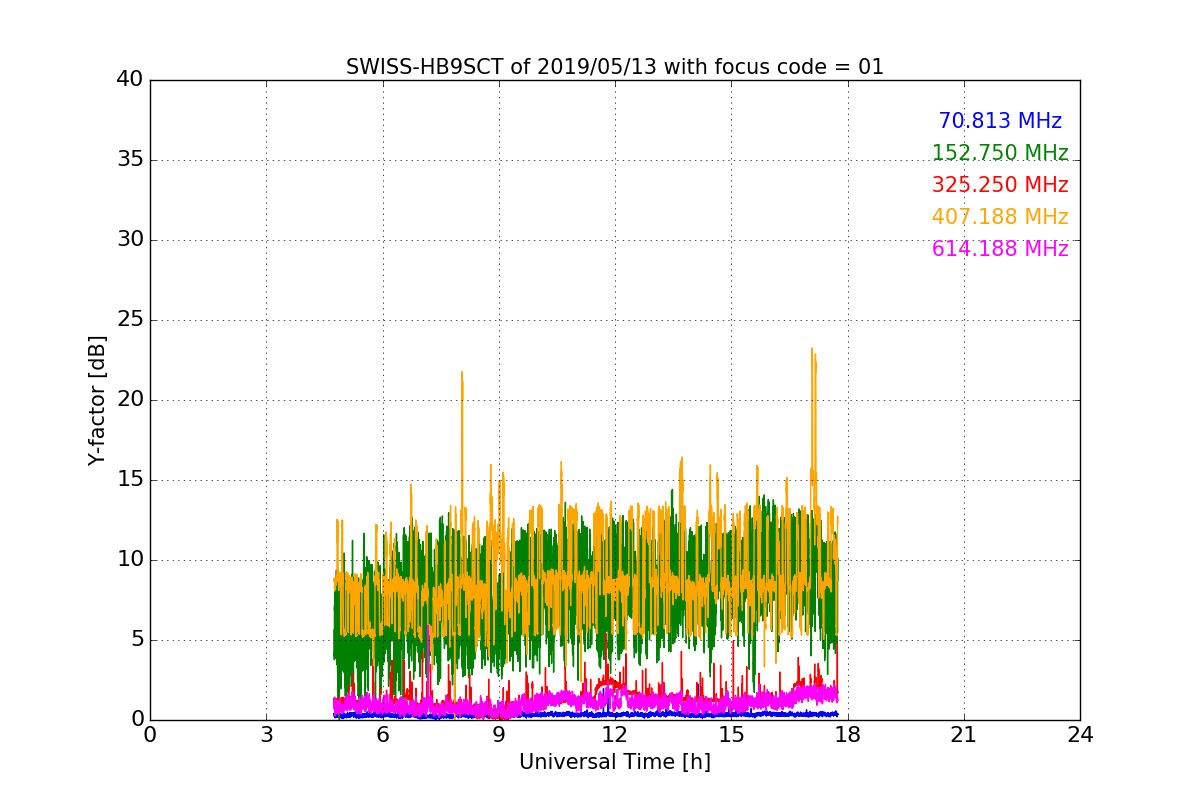Viewport: 1200px width, 800px height.
Task: Click the x-axis tick label 0
Action: (x=150, y=735)
